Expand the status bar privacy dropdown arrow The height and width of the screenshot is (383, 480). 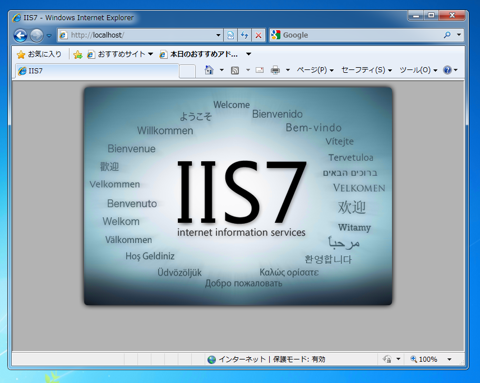point(398,359)
